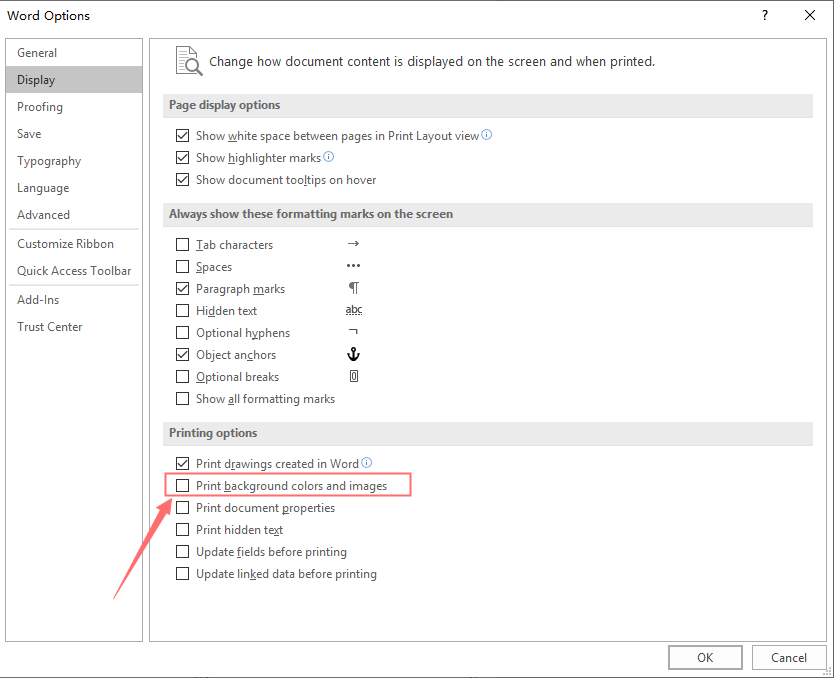The image size is (834, 678).
Task: Click the hidden text abc symbol
Action: click(354, 309)
